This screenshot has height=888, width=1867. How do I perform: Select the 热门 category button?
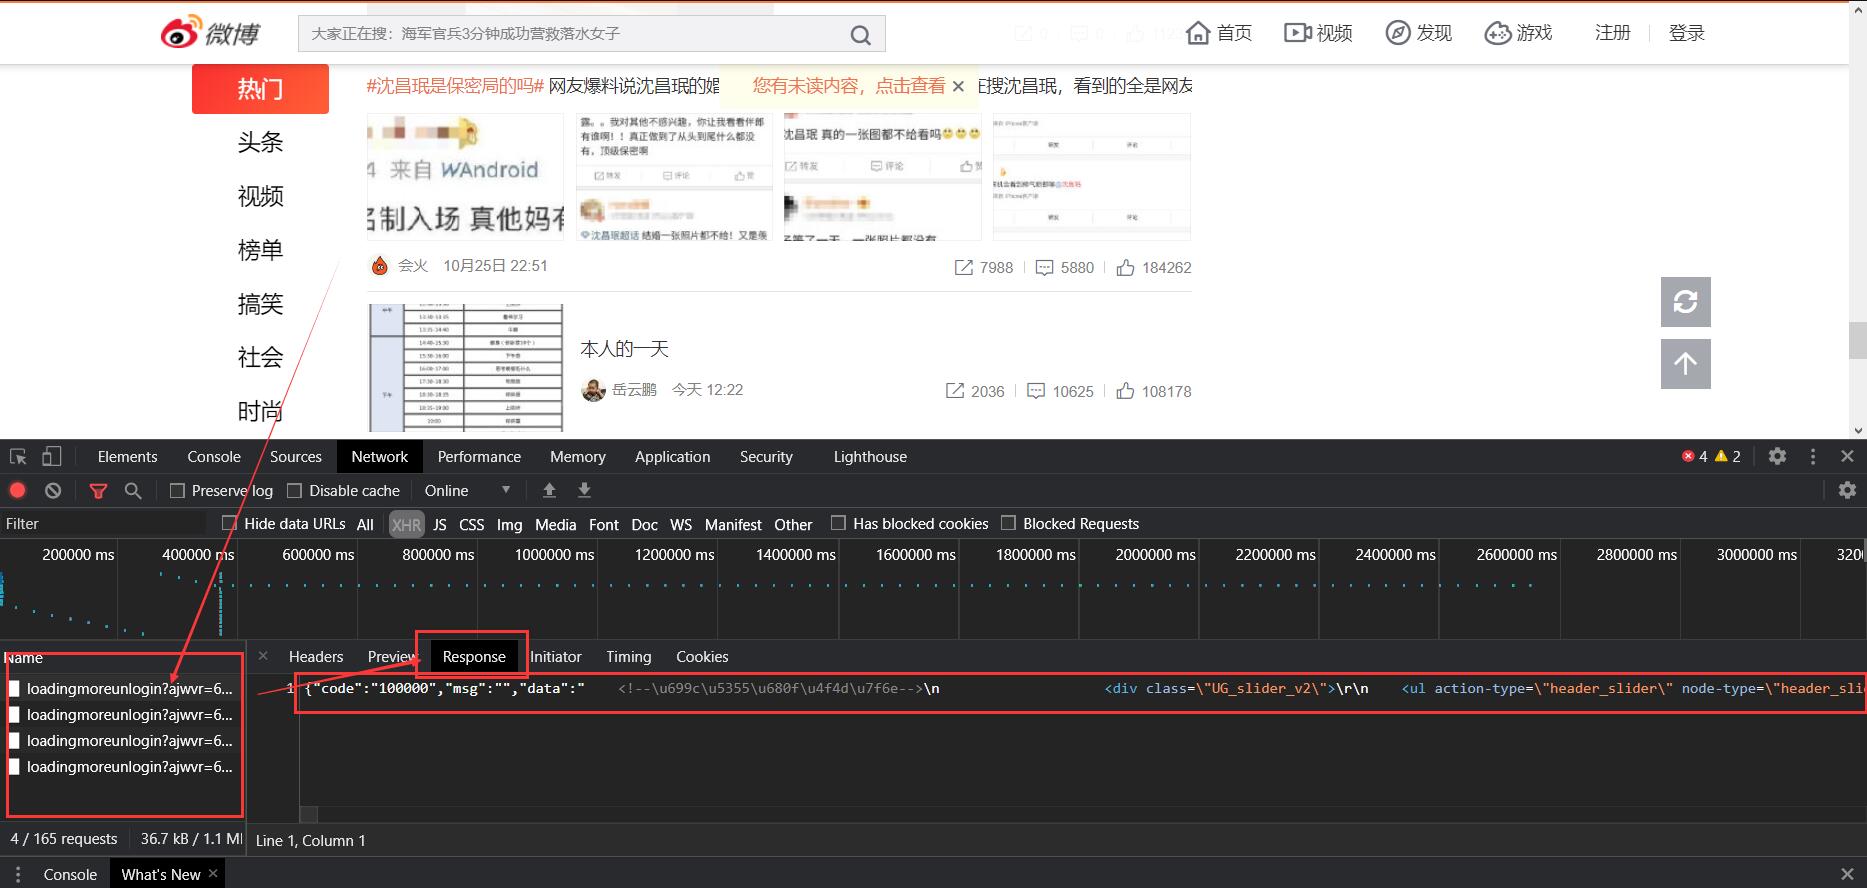(260, 89)
